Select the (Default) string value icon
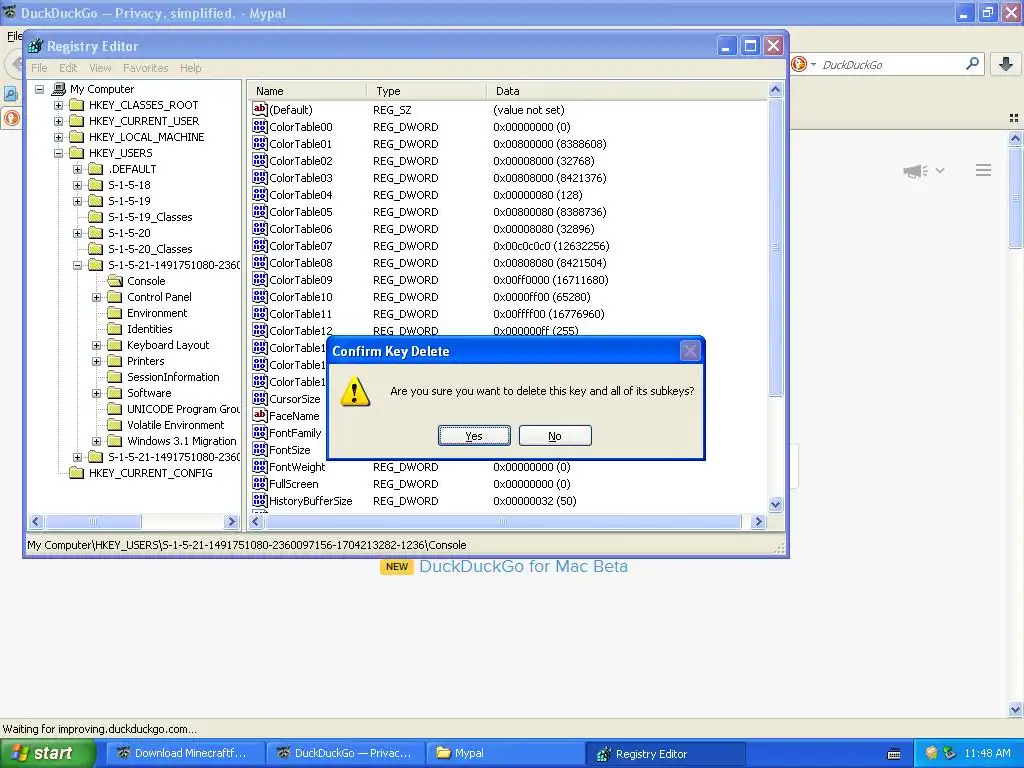The image size is (1024, 768). (x=260, y=110)
